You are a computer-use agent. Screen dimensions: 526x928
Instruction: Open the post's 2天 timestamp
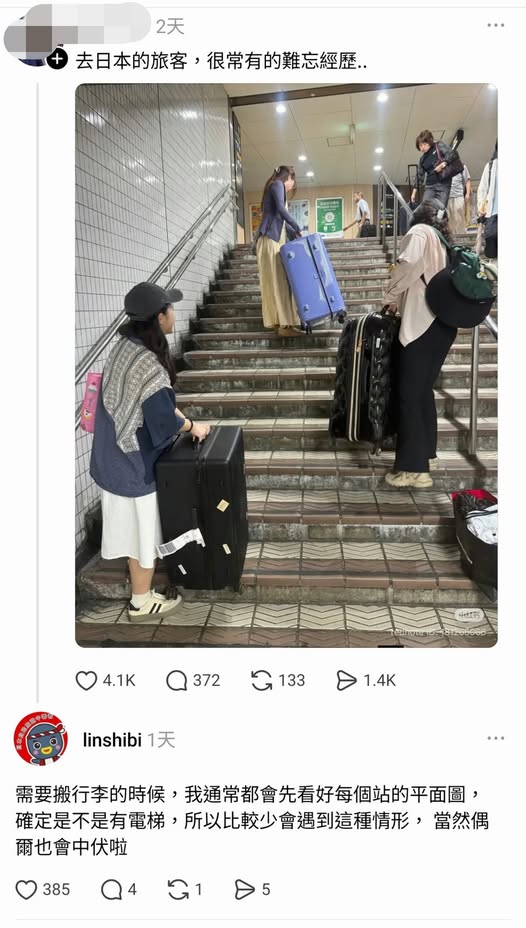170,26
